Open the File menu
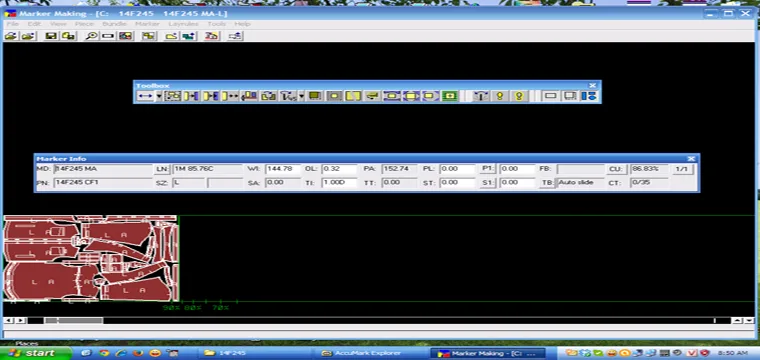This screenshot has width=760, height=360. pos(12,24)
